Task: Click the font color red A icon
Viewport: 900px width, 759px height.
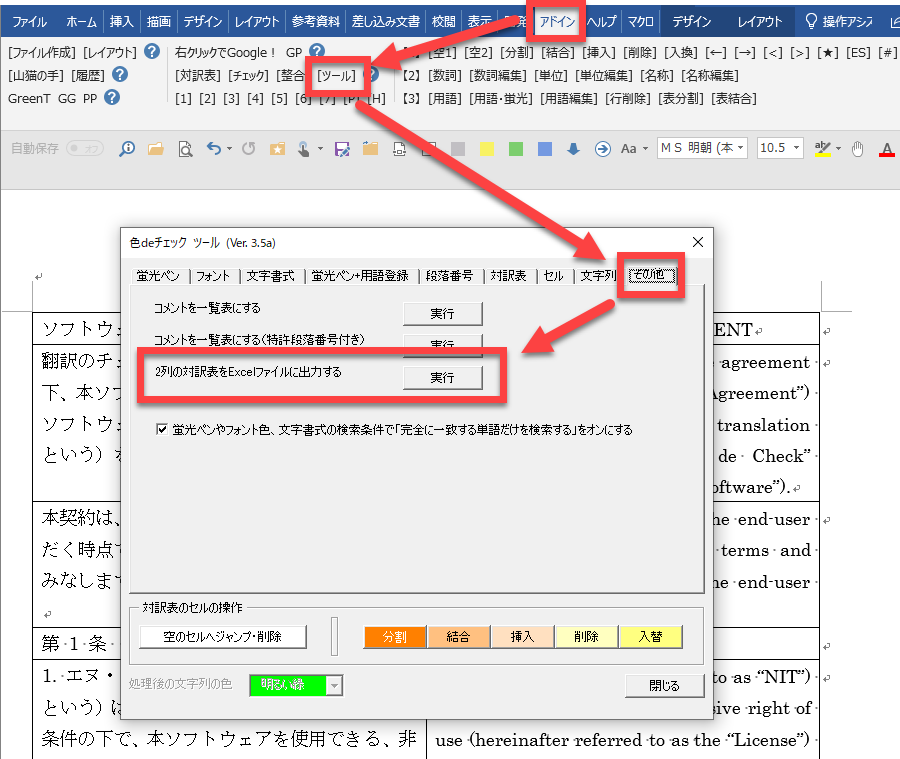Action: 885,149
